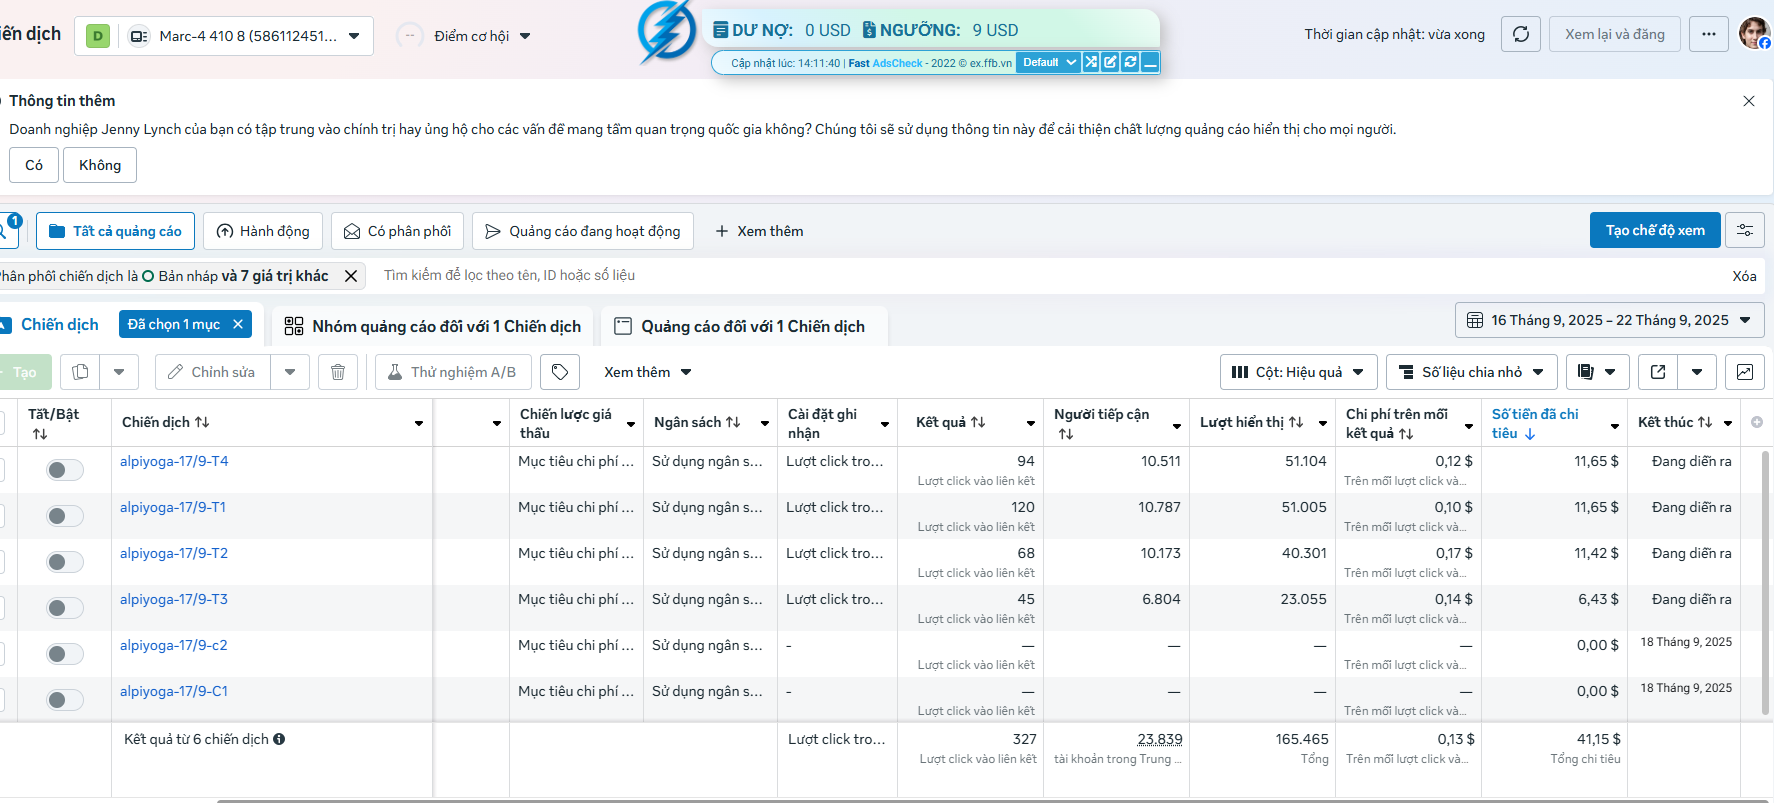The width and height of the screenshot is (1774, 803).
Task: Click the reports icon dropdown
Action: click(x=1598, y=372)
